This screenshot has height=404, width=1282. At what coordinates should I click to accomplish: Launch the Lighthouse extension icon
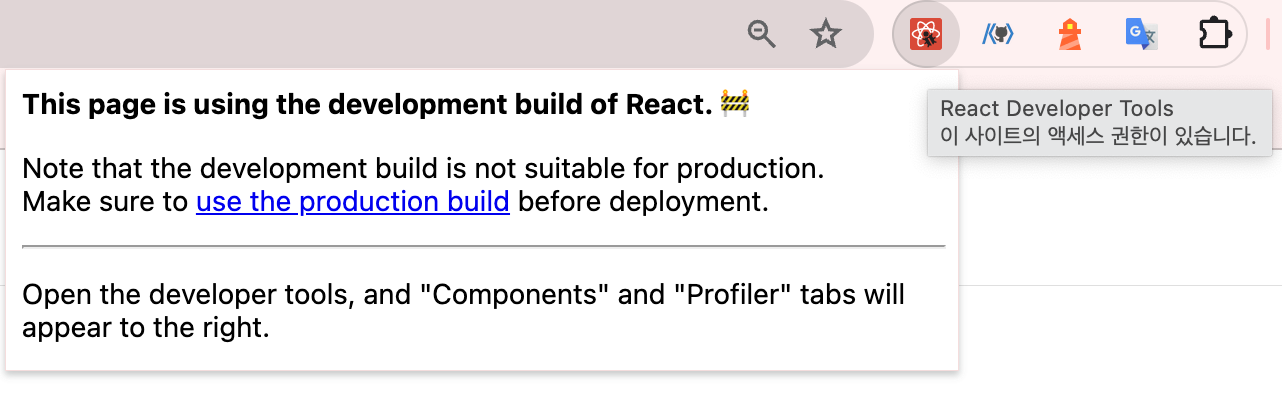[1070, 35]
